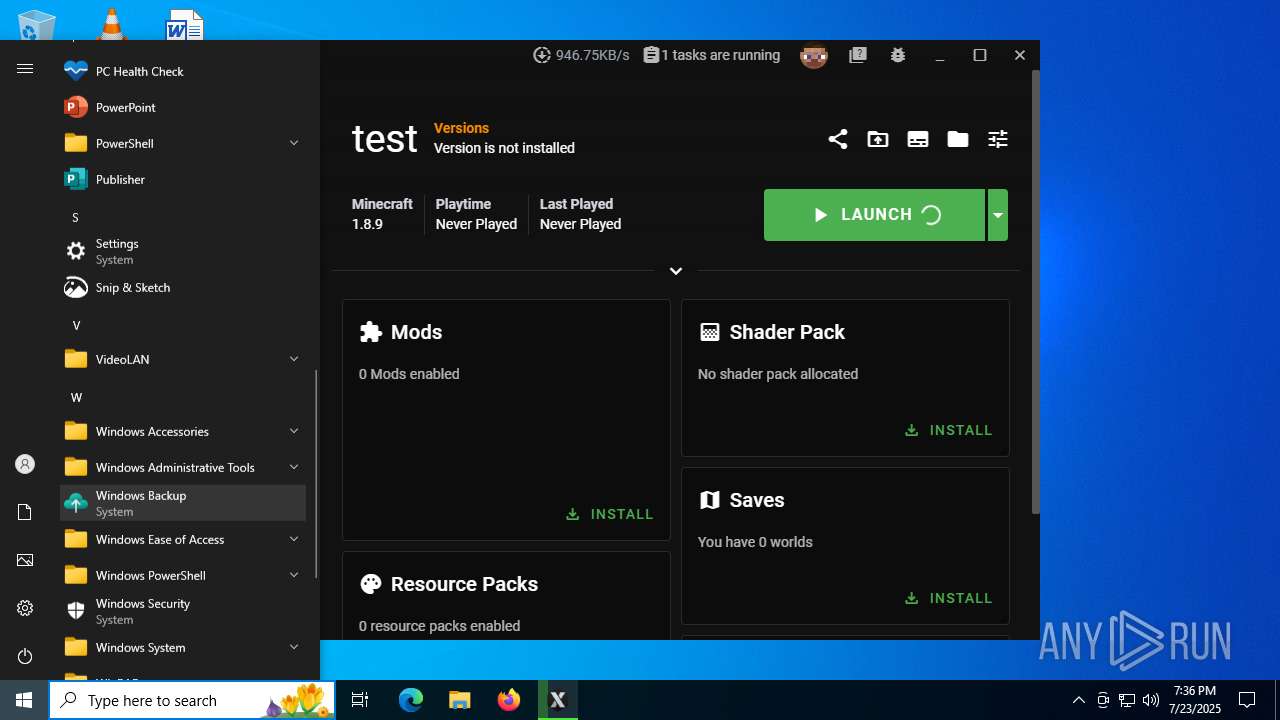Click the Word document desktop icon
The image size is (1280, 720).
185,25
